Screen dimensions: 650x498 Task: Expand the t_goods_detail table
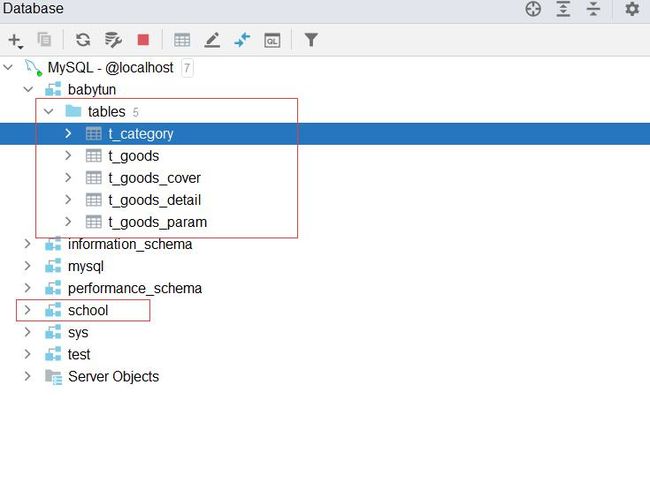tap(68, 199)
